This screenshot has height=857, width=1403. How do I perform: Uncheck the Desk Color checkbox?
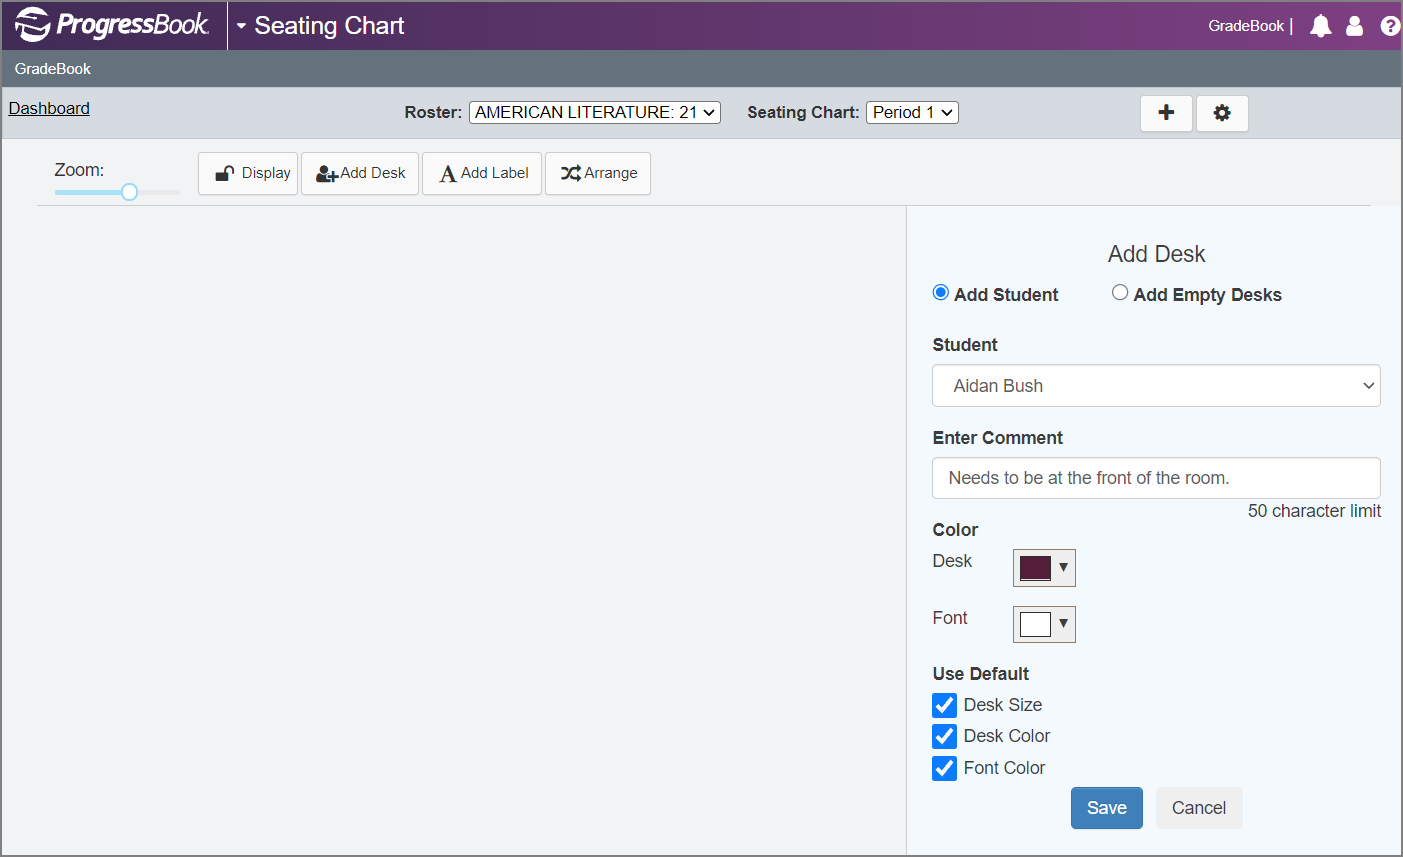point(944,736)
